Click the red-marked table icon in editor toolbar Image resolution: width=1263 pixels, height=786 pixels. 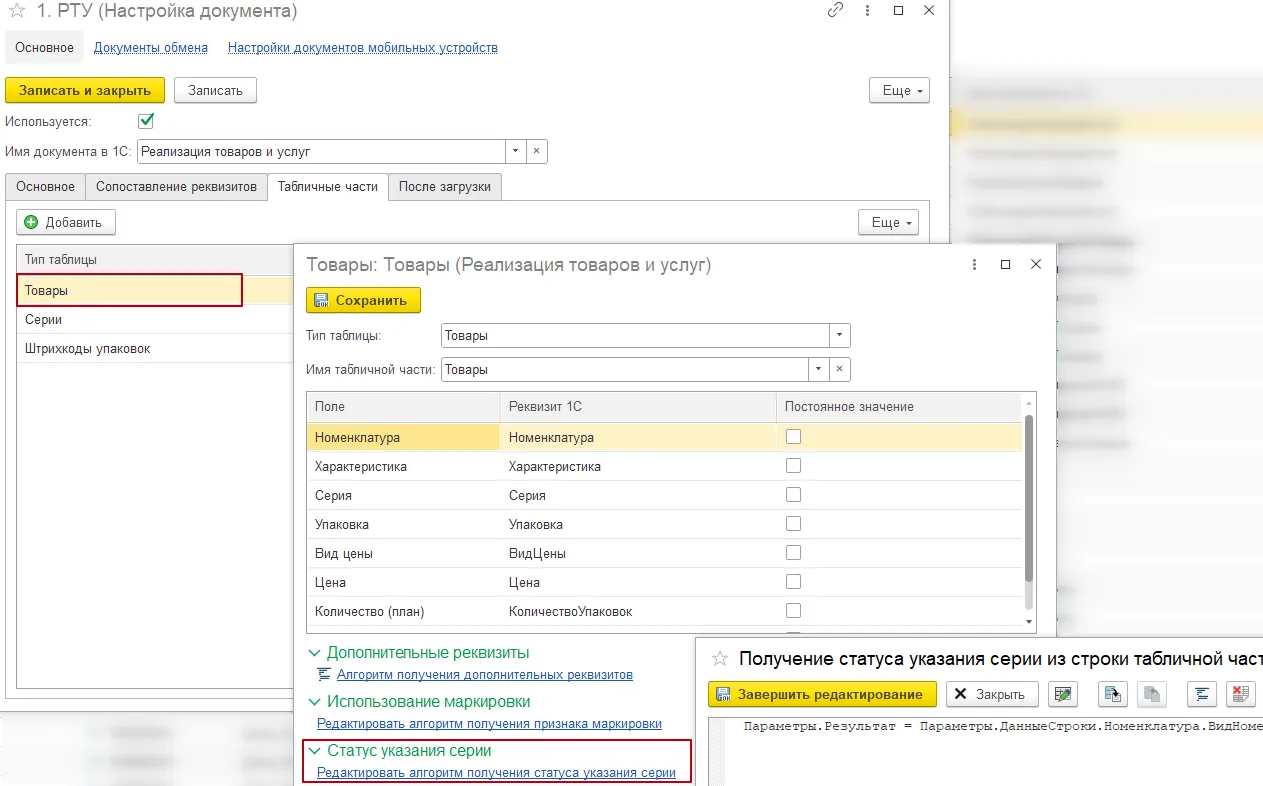1241,694
